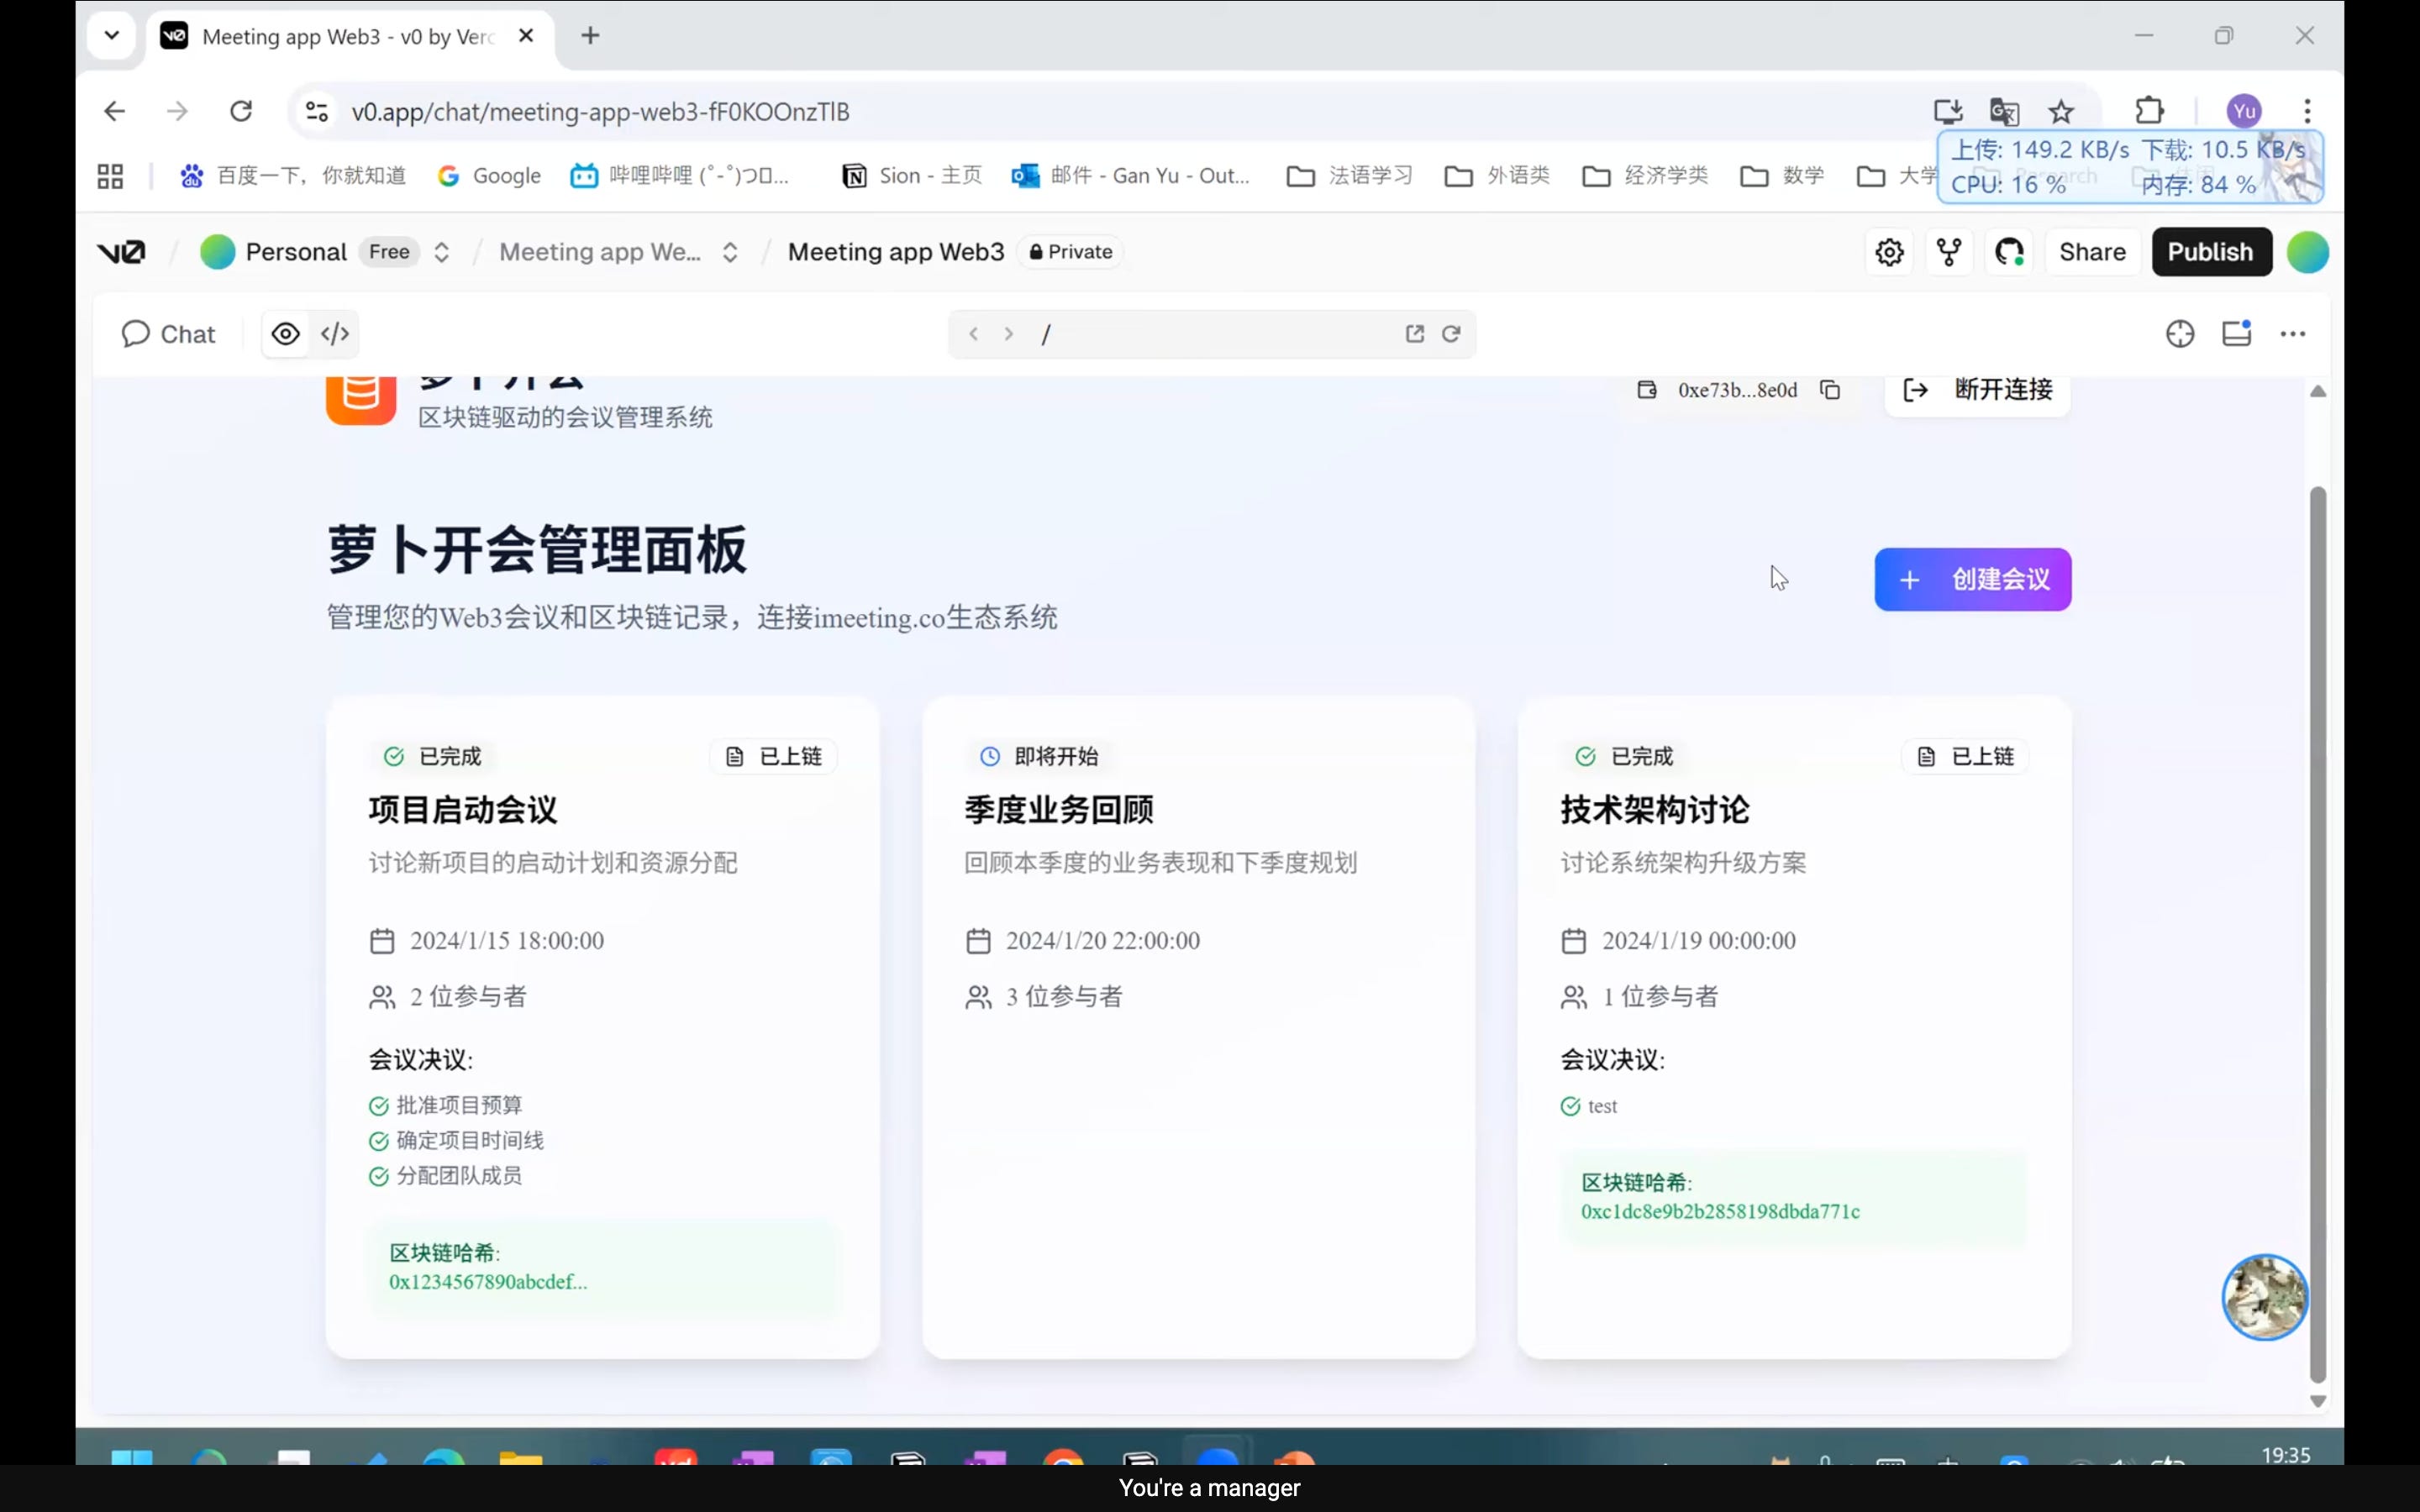Activate the design crosshair selector icon
Screen dimensions: 2420x1512
[2180, 334]
